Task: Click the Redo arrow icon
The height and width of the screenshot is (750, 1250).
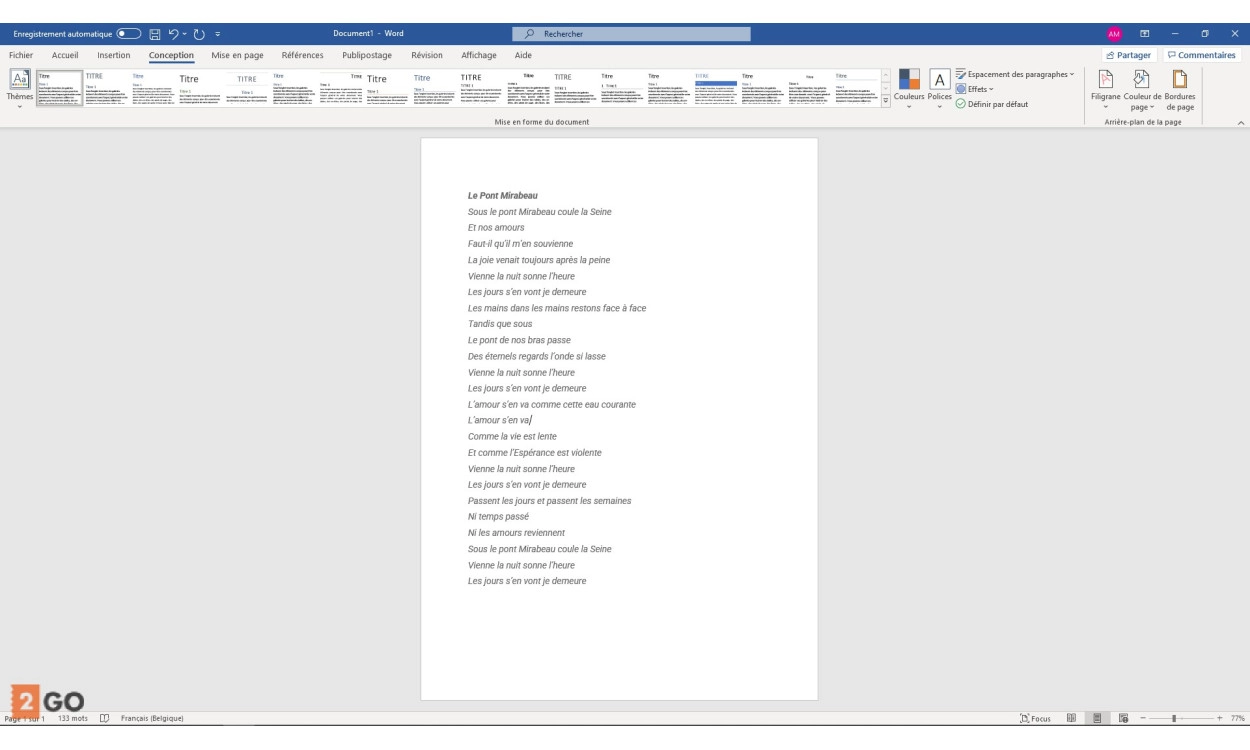Action: click(x=199, y=34)
